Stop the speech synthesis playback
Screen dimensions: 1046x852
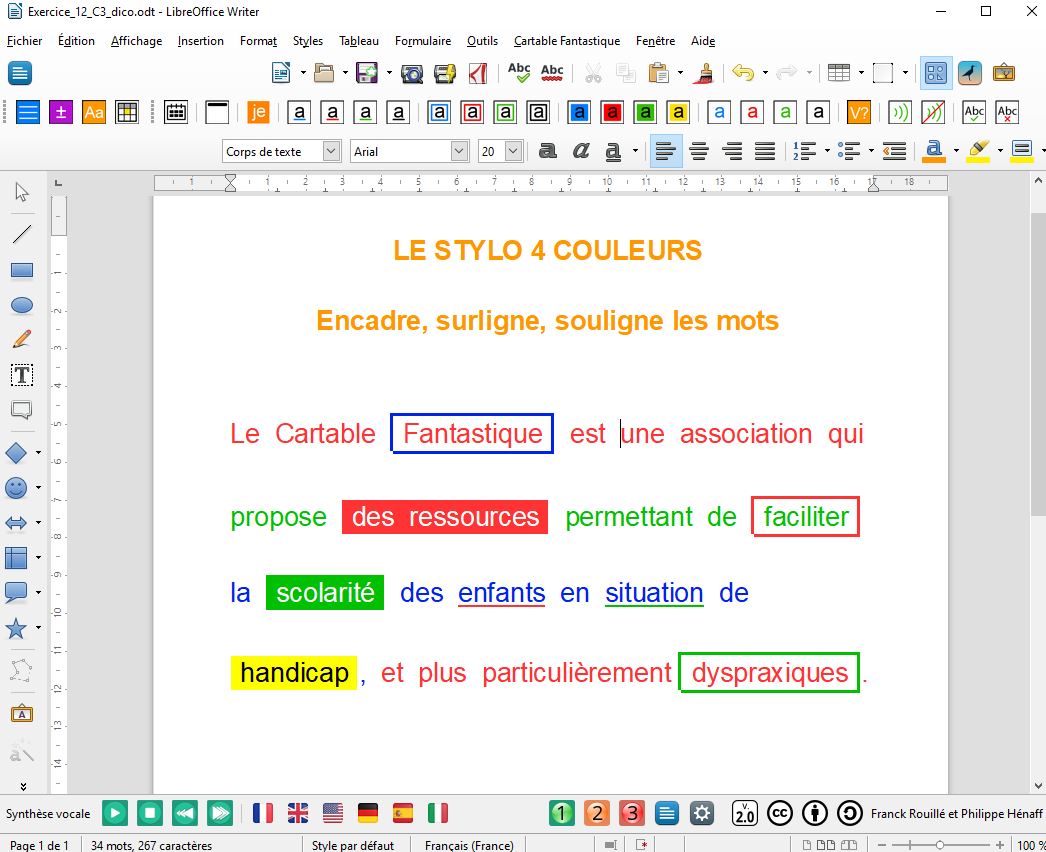point(150,813)
